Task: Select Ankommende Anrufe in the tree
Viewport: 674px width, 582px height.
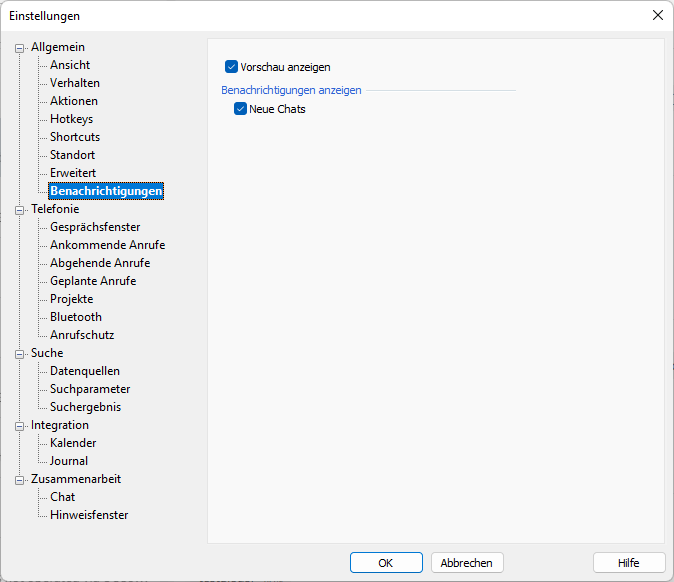Action: [x=107, y=245]
